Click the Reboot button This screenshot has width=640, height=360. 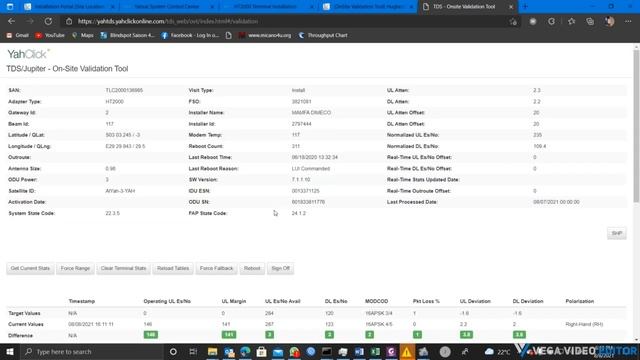click(252, 269)
